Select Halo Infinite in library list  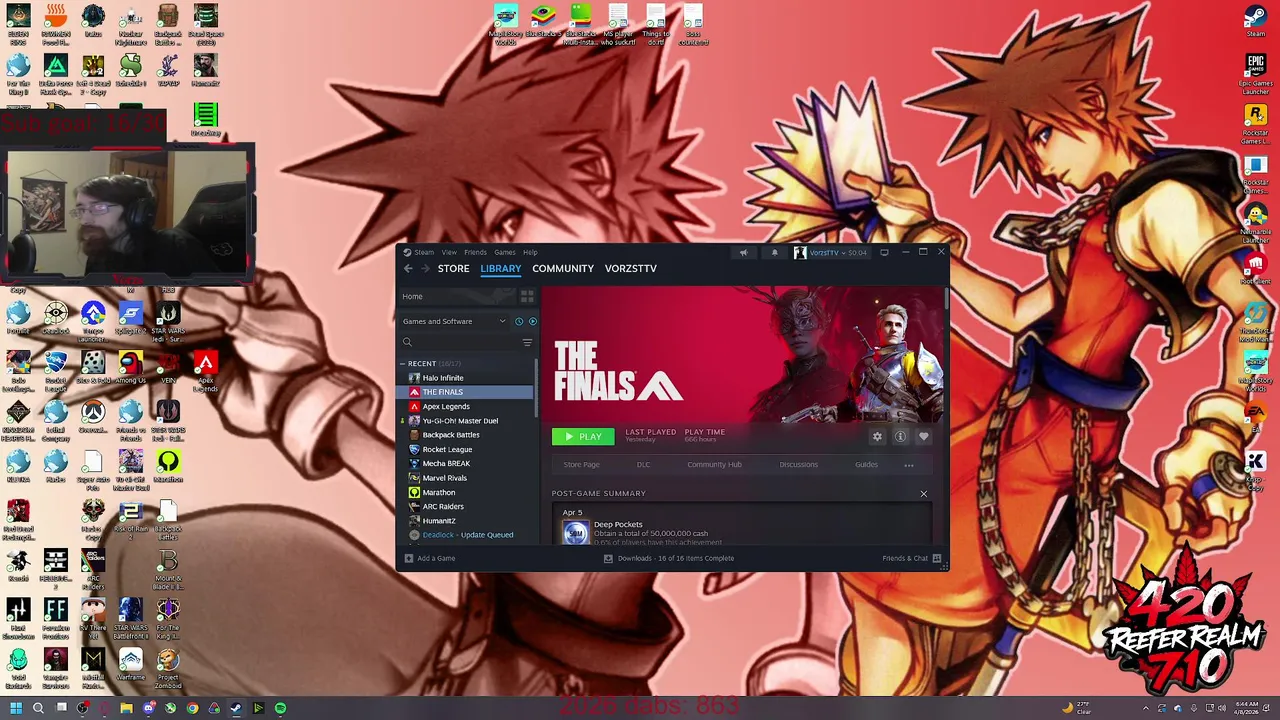coord(467,378)
